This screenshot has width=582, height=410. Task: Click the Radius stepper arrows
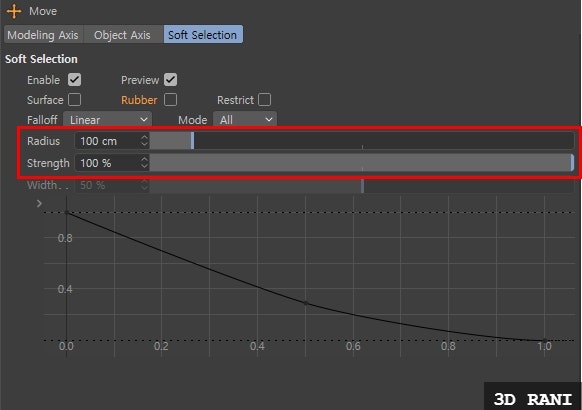[x=144, y=141]
